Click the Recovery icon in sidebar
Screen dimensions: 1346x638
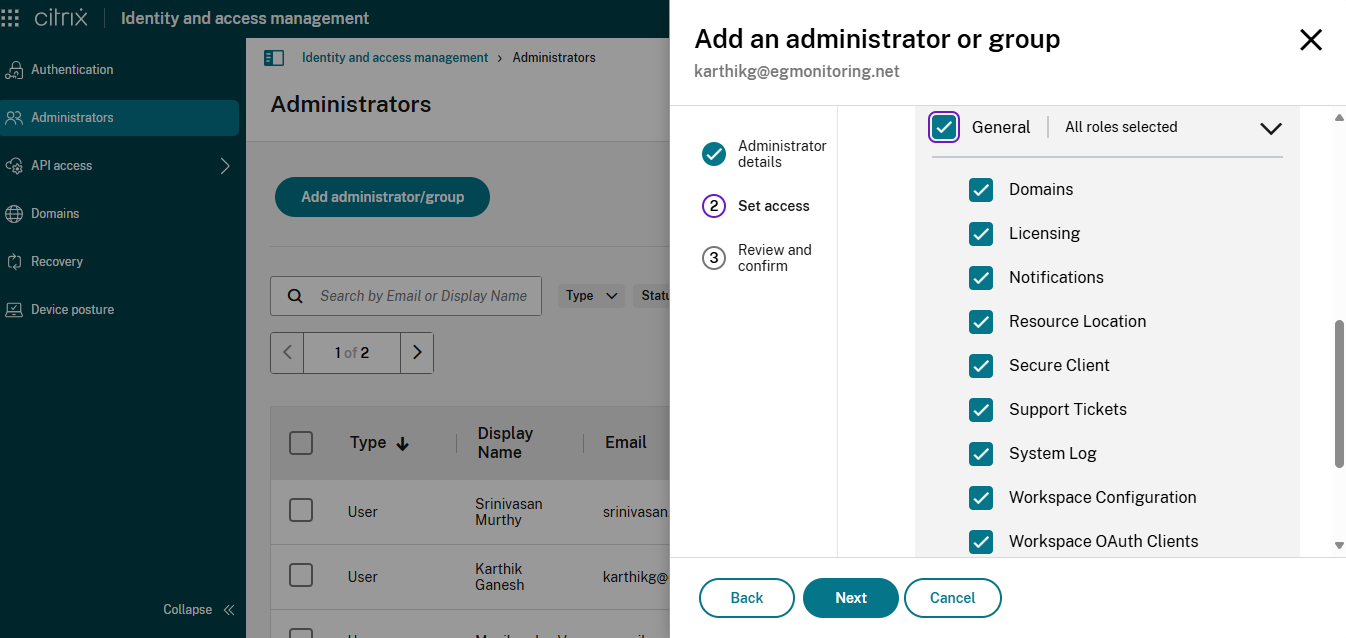(x=14, y=262)
